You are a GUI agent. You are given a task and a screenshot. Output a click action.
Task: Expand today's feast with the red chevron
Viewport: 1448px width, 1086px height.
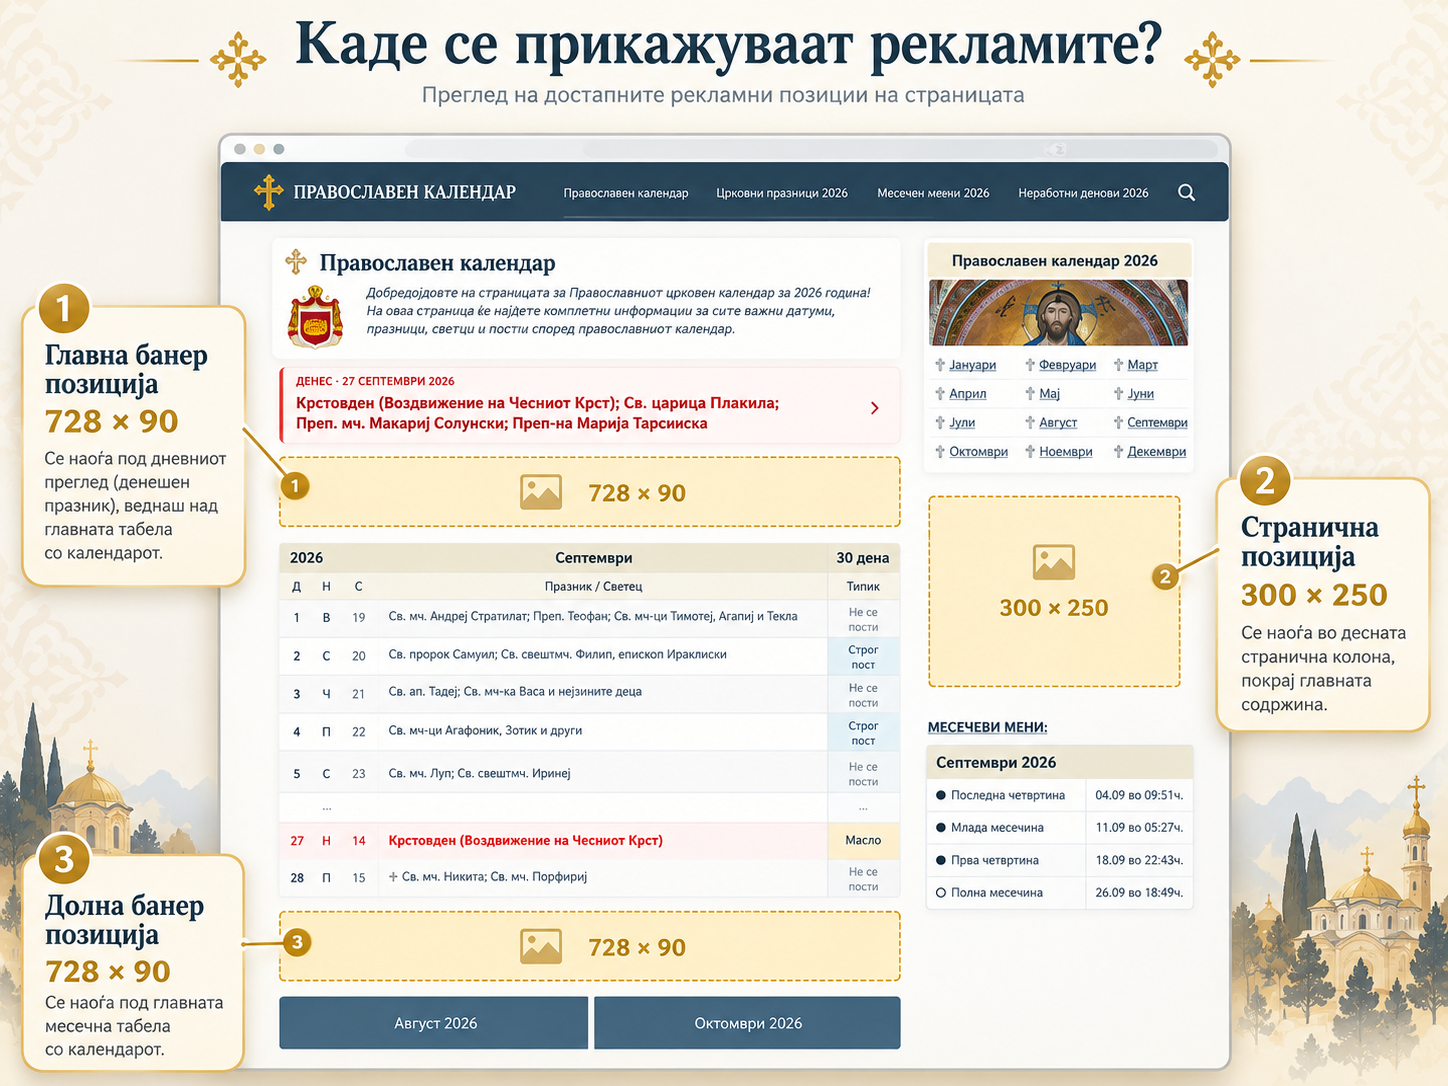[875, 408]
